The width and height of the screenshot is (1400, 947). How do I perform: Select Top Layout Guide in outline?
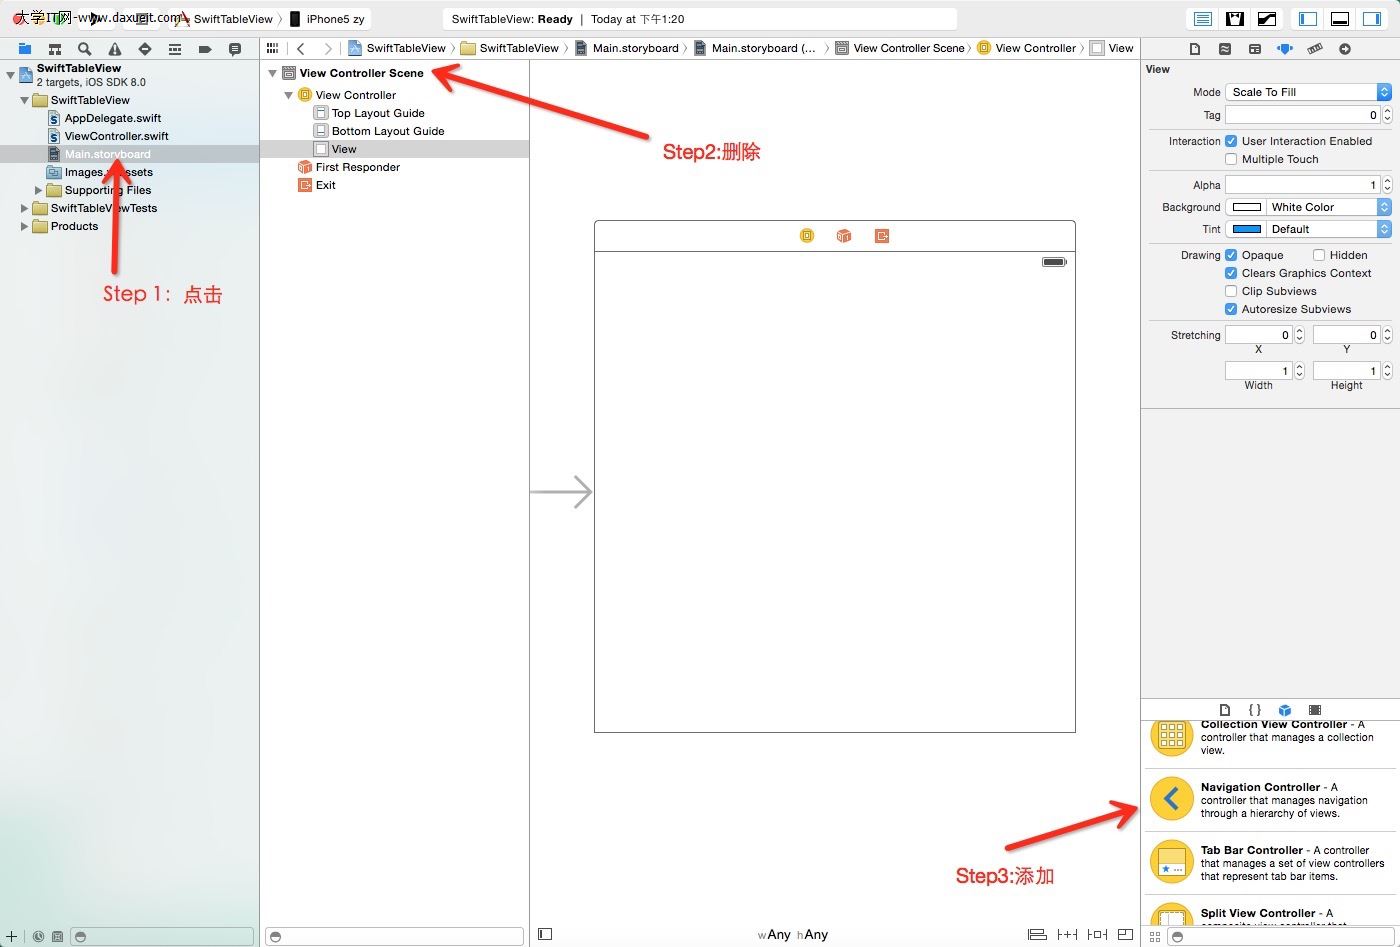click(378, 113)
